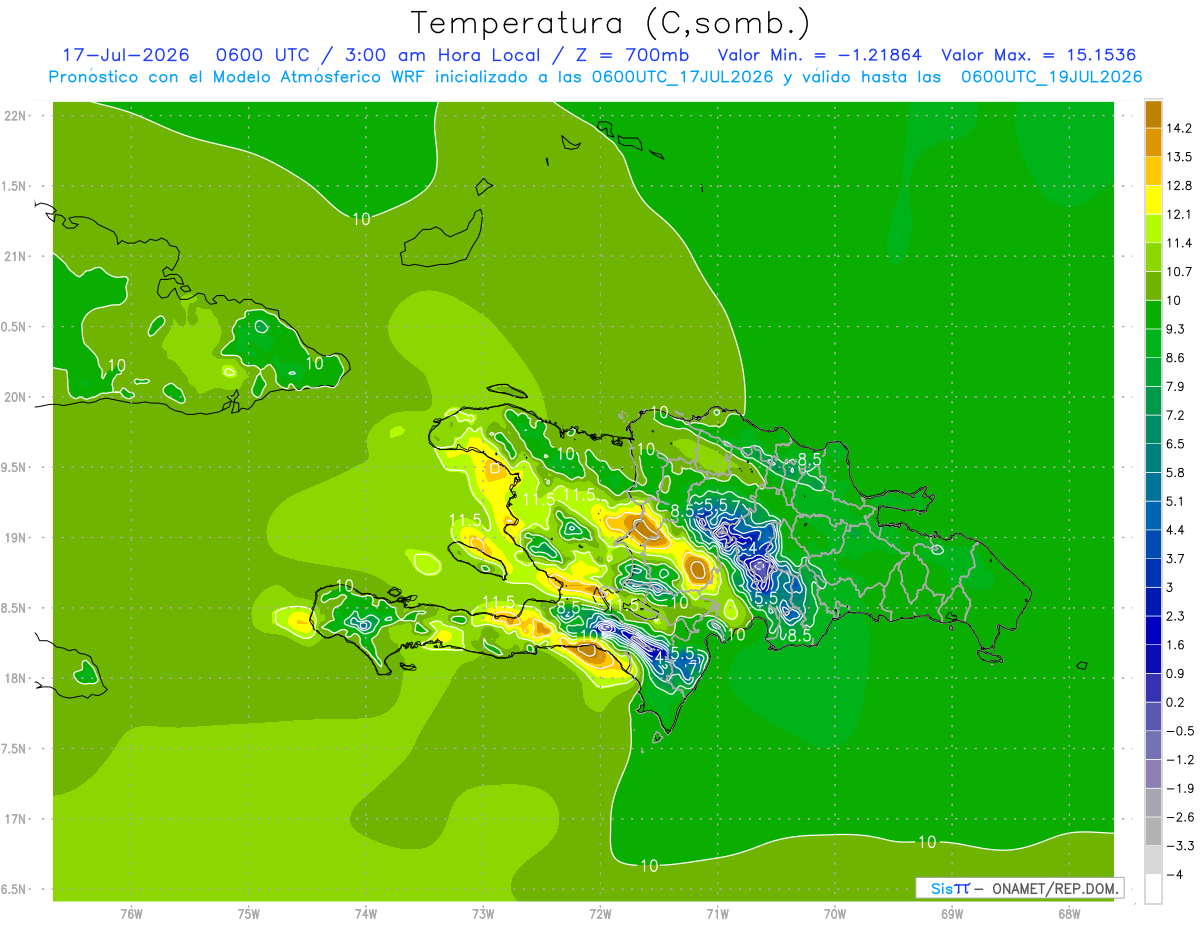Click the -4 legend value
Screen dimensions: 1200x927
tap(1174, 875)
